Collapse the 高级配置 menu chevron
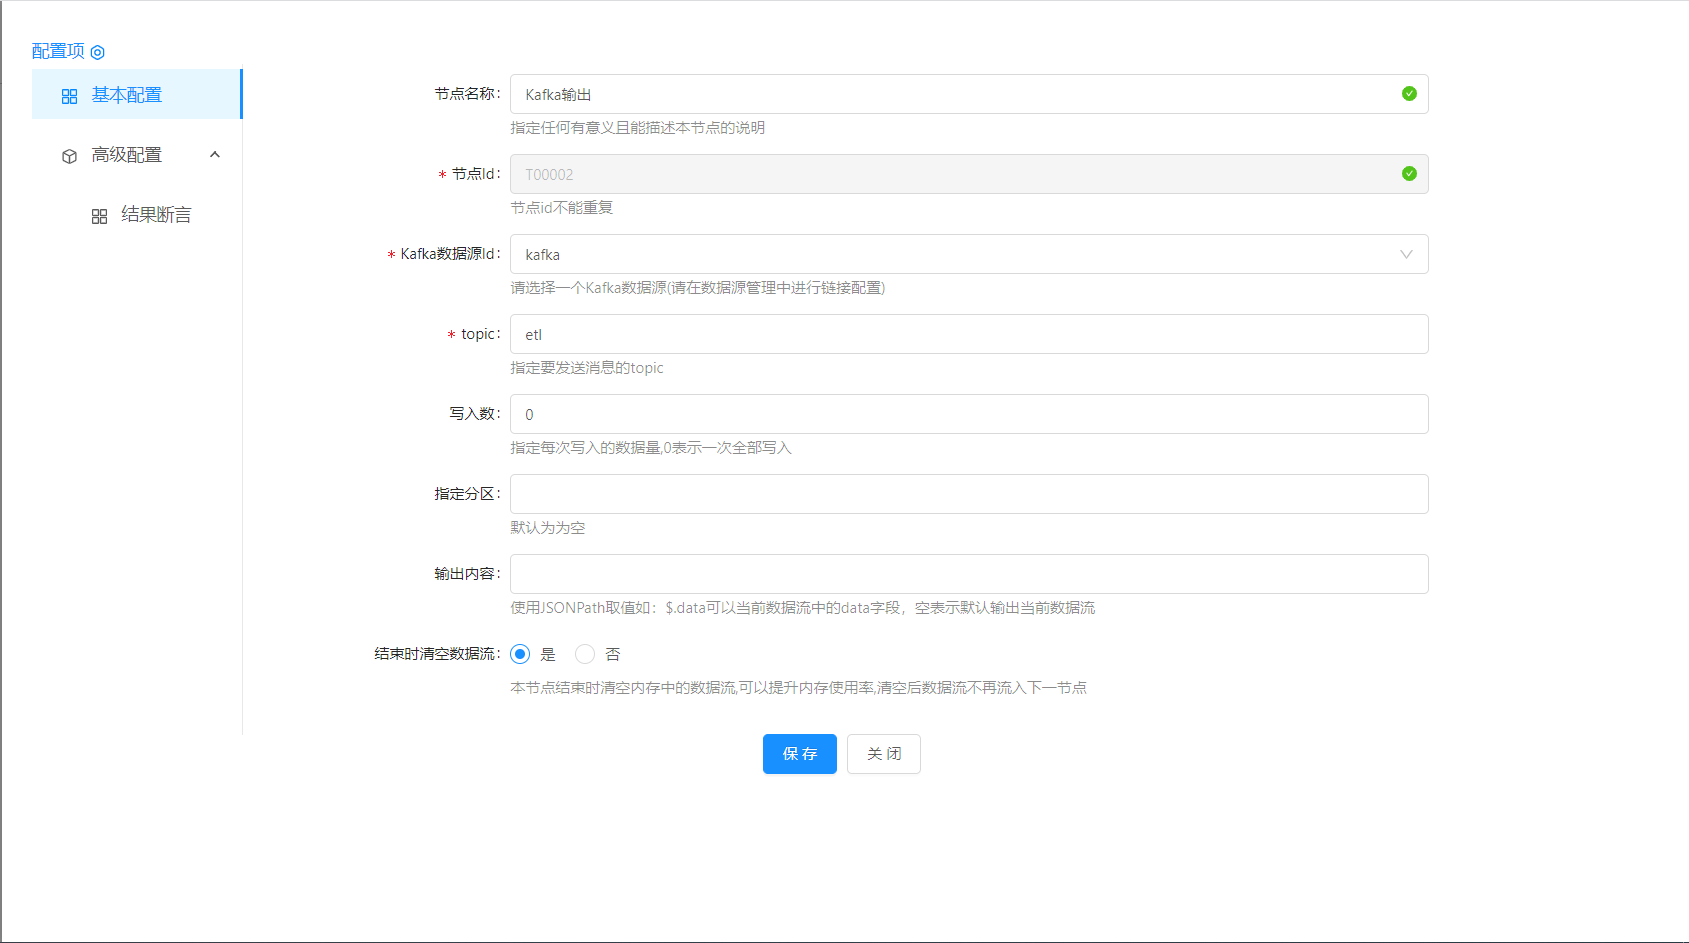Viewport: 1689px width, 943px height. [x=215, y=155]
